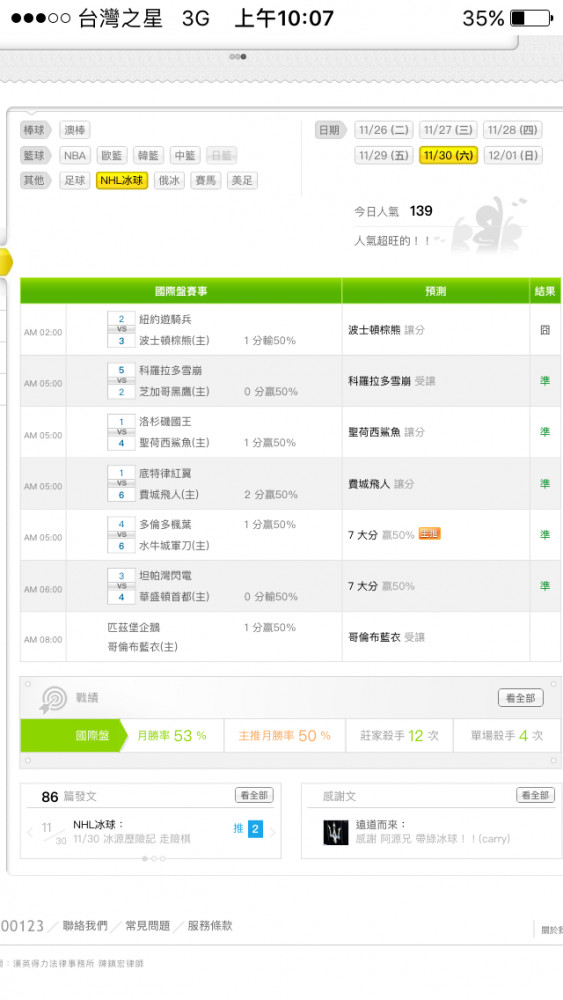Viewport: 563px width, 1000px height.
Task: Open the 遠道而來 thank-you message
Action: coord(433,832)
